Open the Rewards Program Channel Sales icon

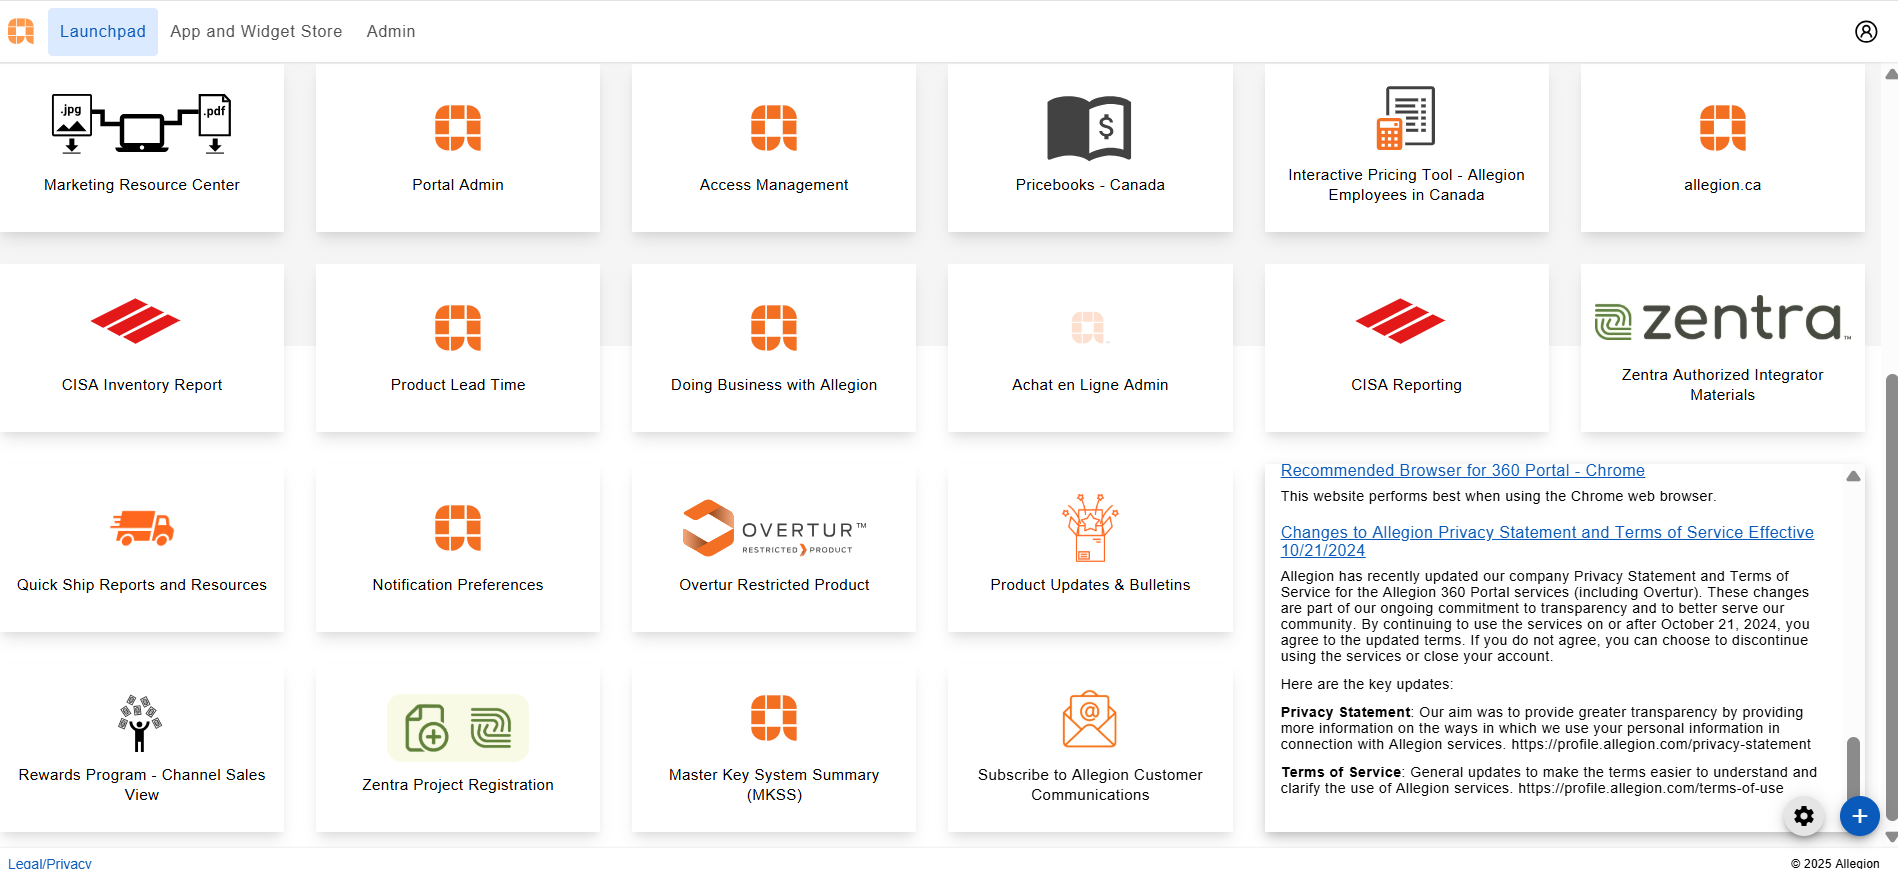pyautogui.click(x=140, y=723)
